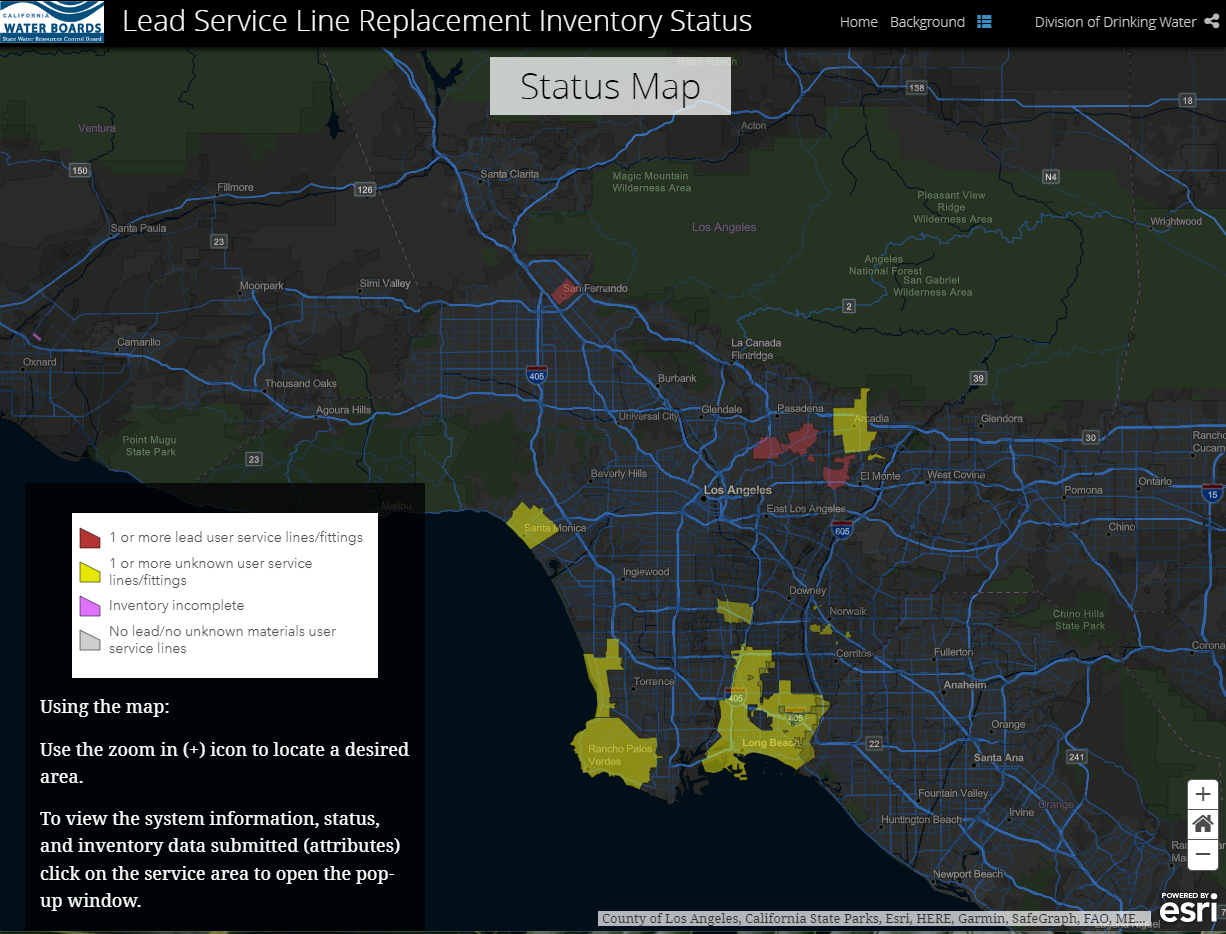The image size is (1226, 934).
Task: Reset map to default home extent
Action: click(x=1203, y=825)
